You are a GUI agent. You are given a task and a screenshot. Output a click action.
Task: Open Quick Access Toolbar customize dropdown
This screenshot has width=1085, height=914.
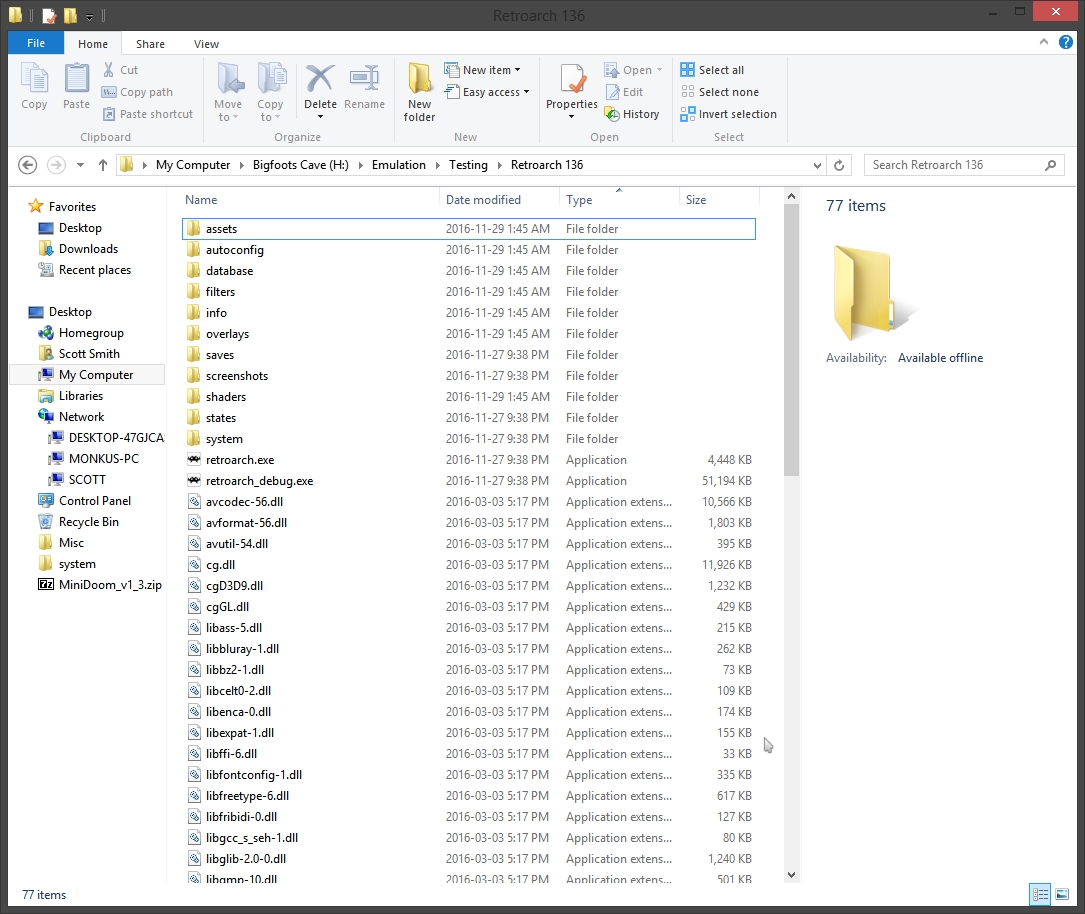(x=90, y=15)
